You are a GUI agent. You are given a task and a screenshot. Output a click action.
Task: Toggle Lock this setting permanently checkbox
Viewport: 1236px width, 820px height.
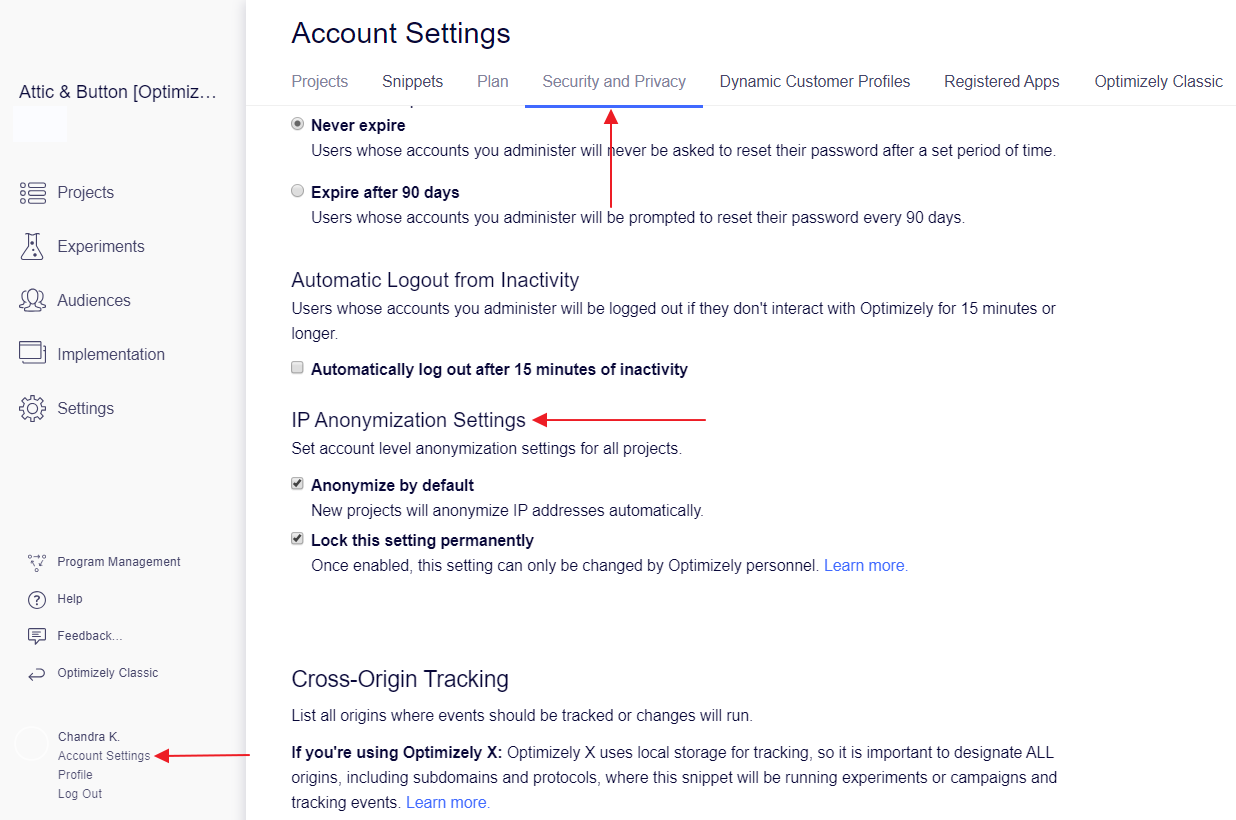tap(297, 539)
